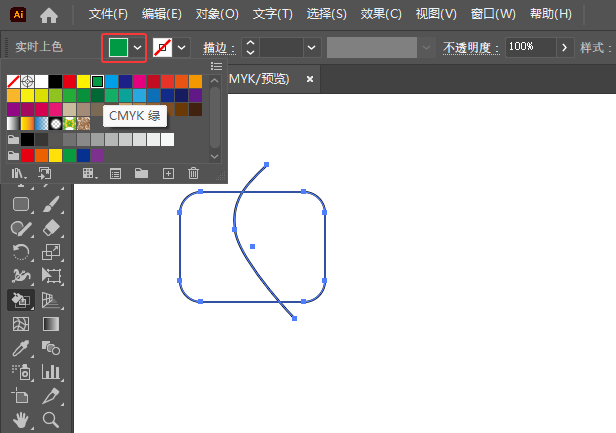The width and height of the screenshot is (616, 433).
Task: Select the Free Transform tool
Action: click(x=51, y=276)
